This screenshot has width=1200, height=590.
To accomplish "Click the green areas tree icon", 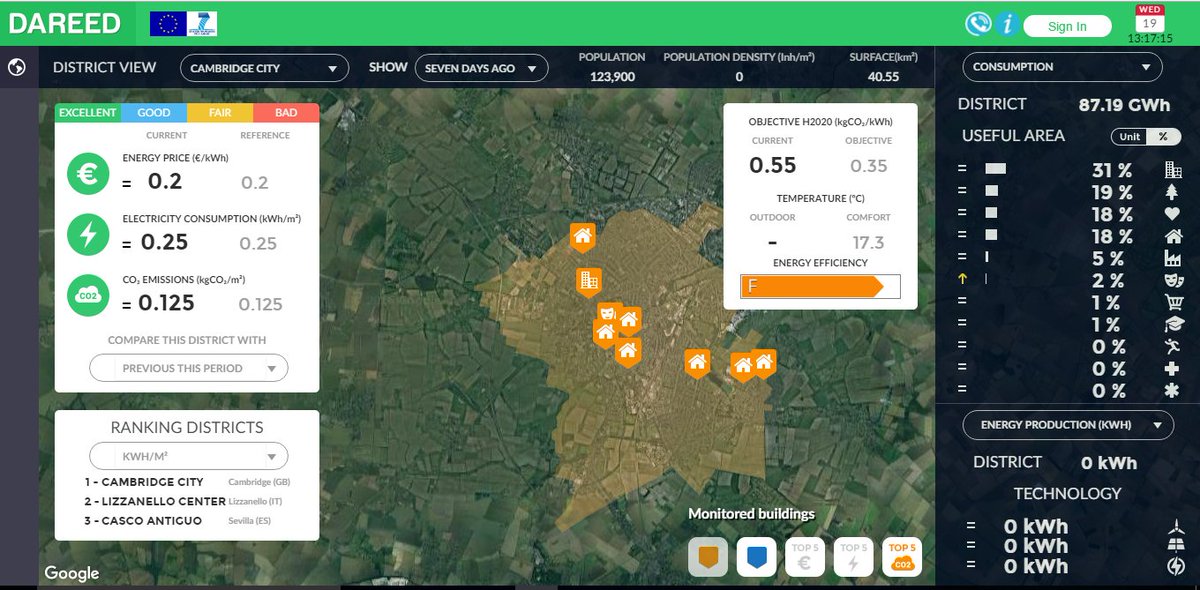I will click(x=1172, y=192).
